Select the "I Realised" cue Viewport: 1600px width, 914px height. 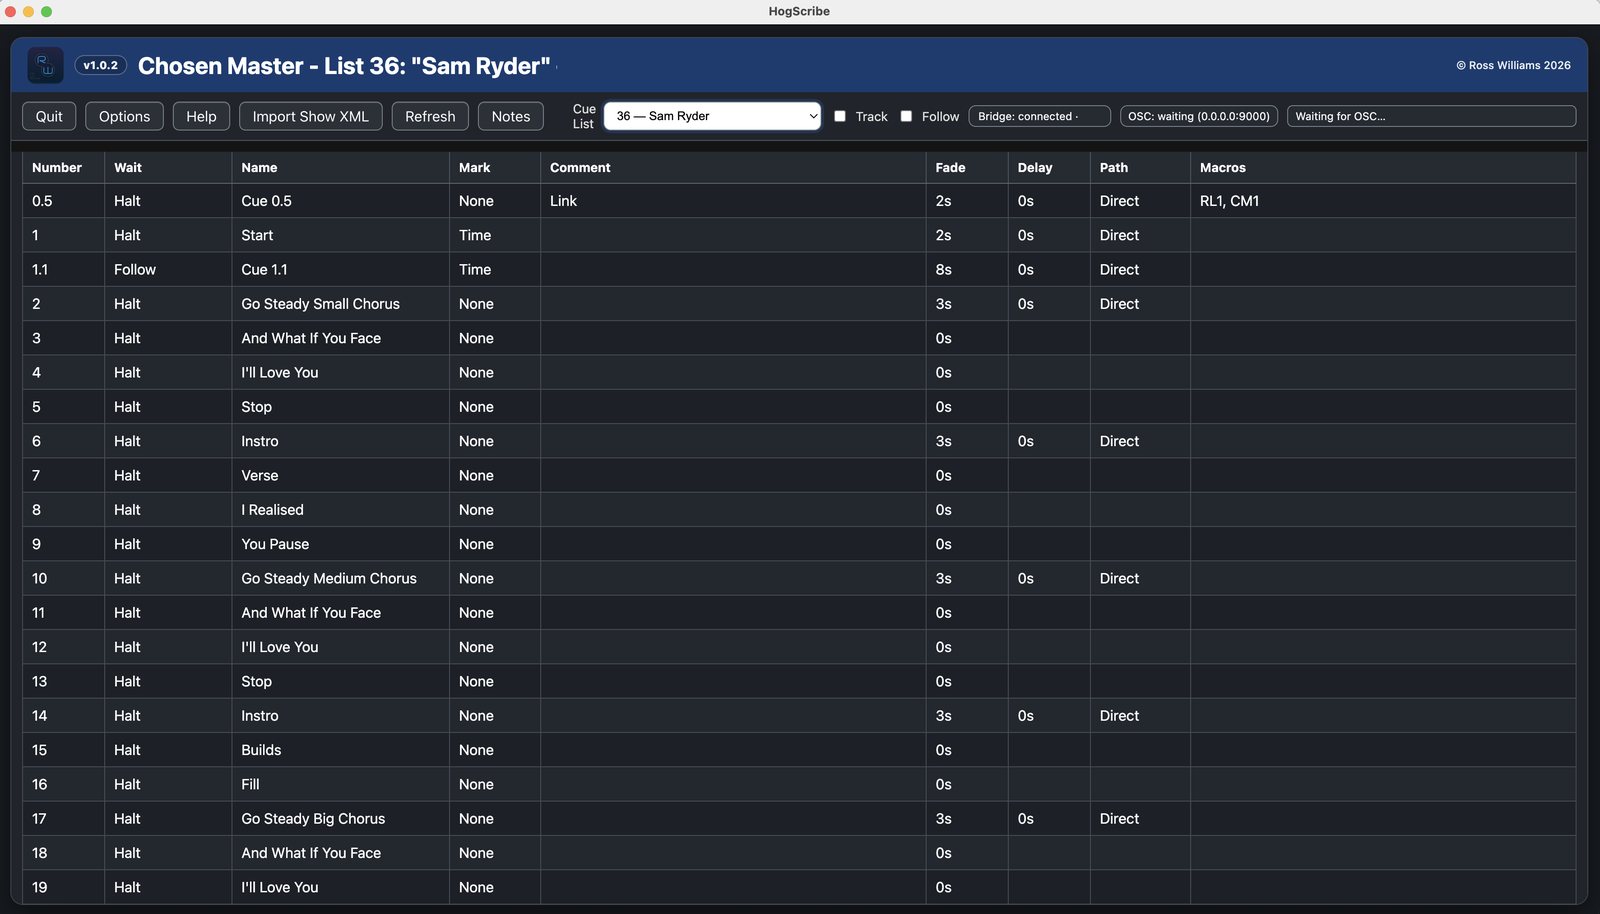click(x=272, y=510)
